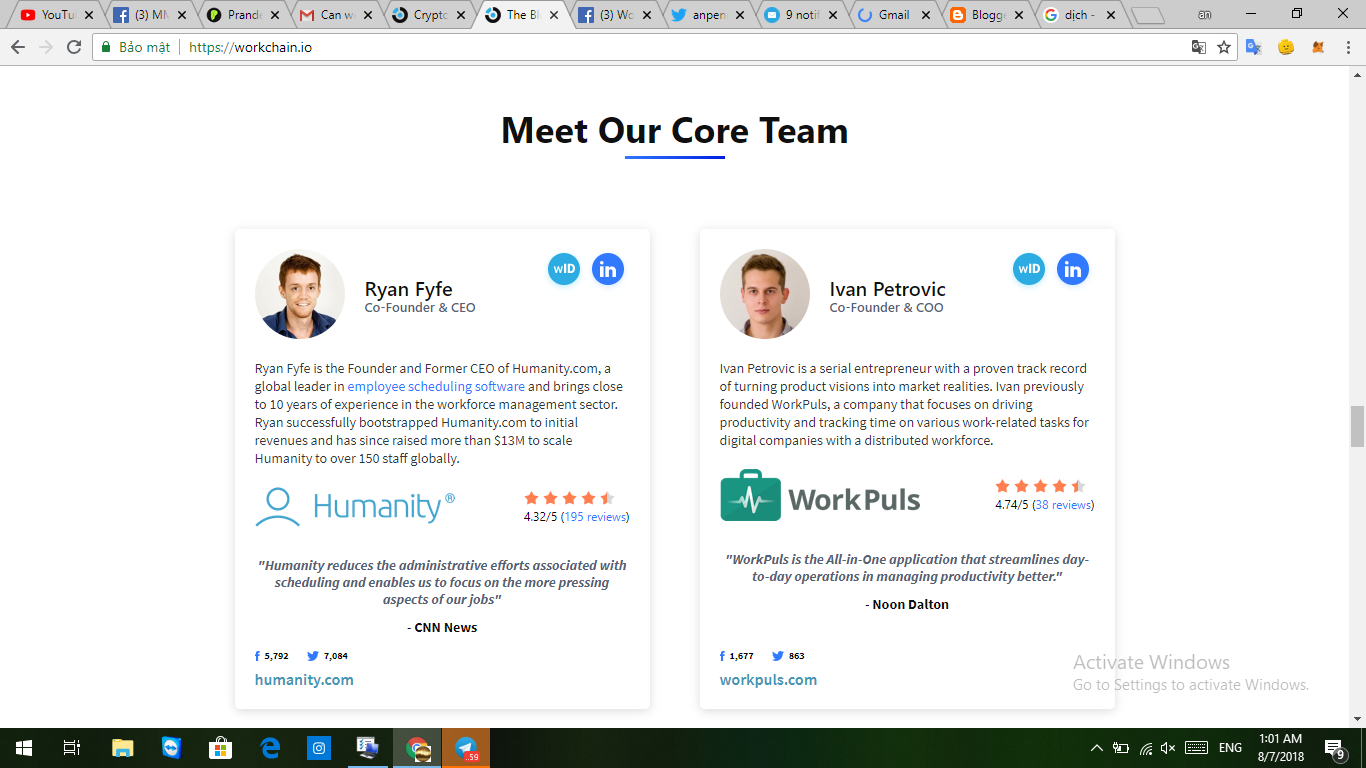
Task: Open the Windows Start menu
Action: click(24, 748)
